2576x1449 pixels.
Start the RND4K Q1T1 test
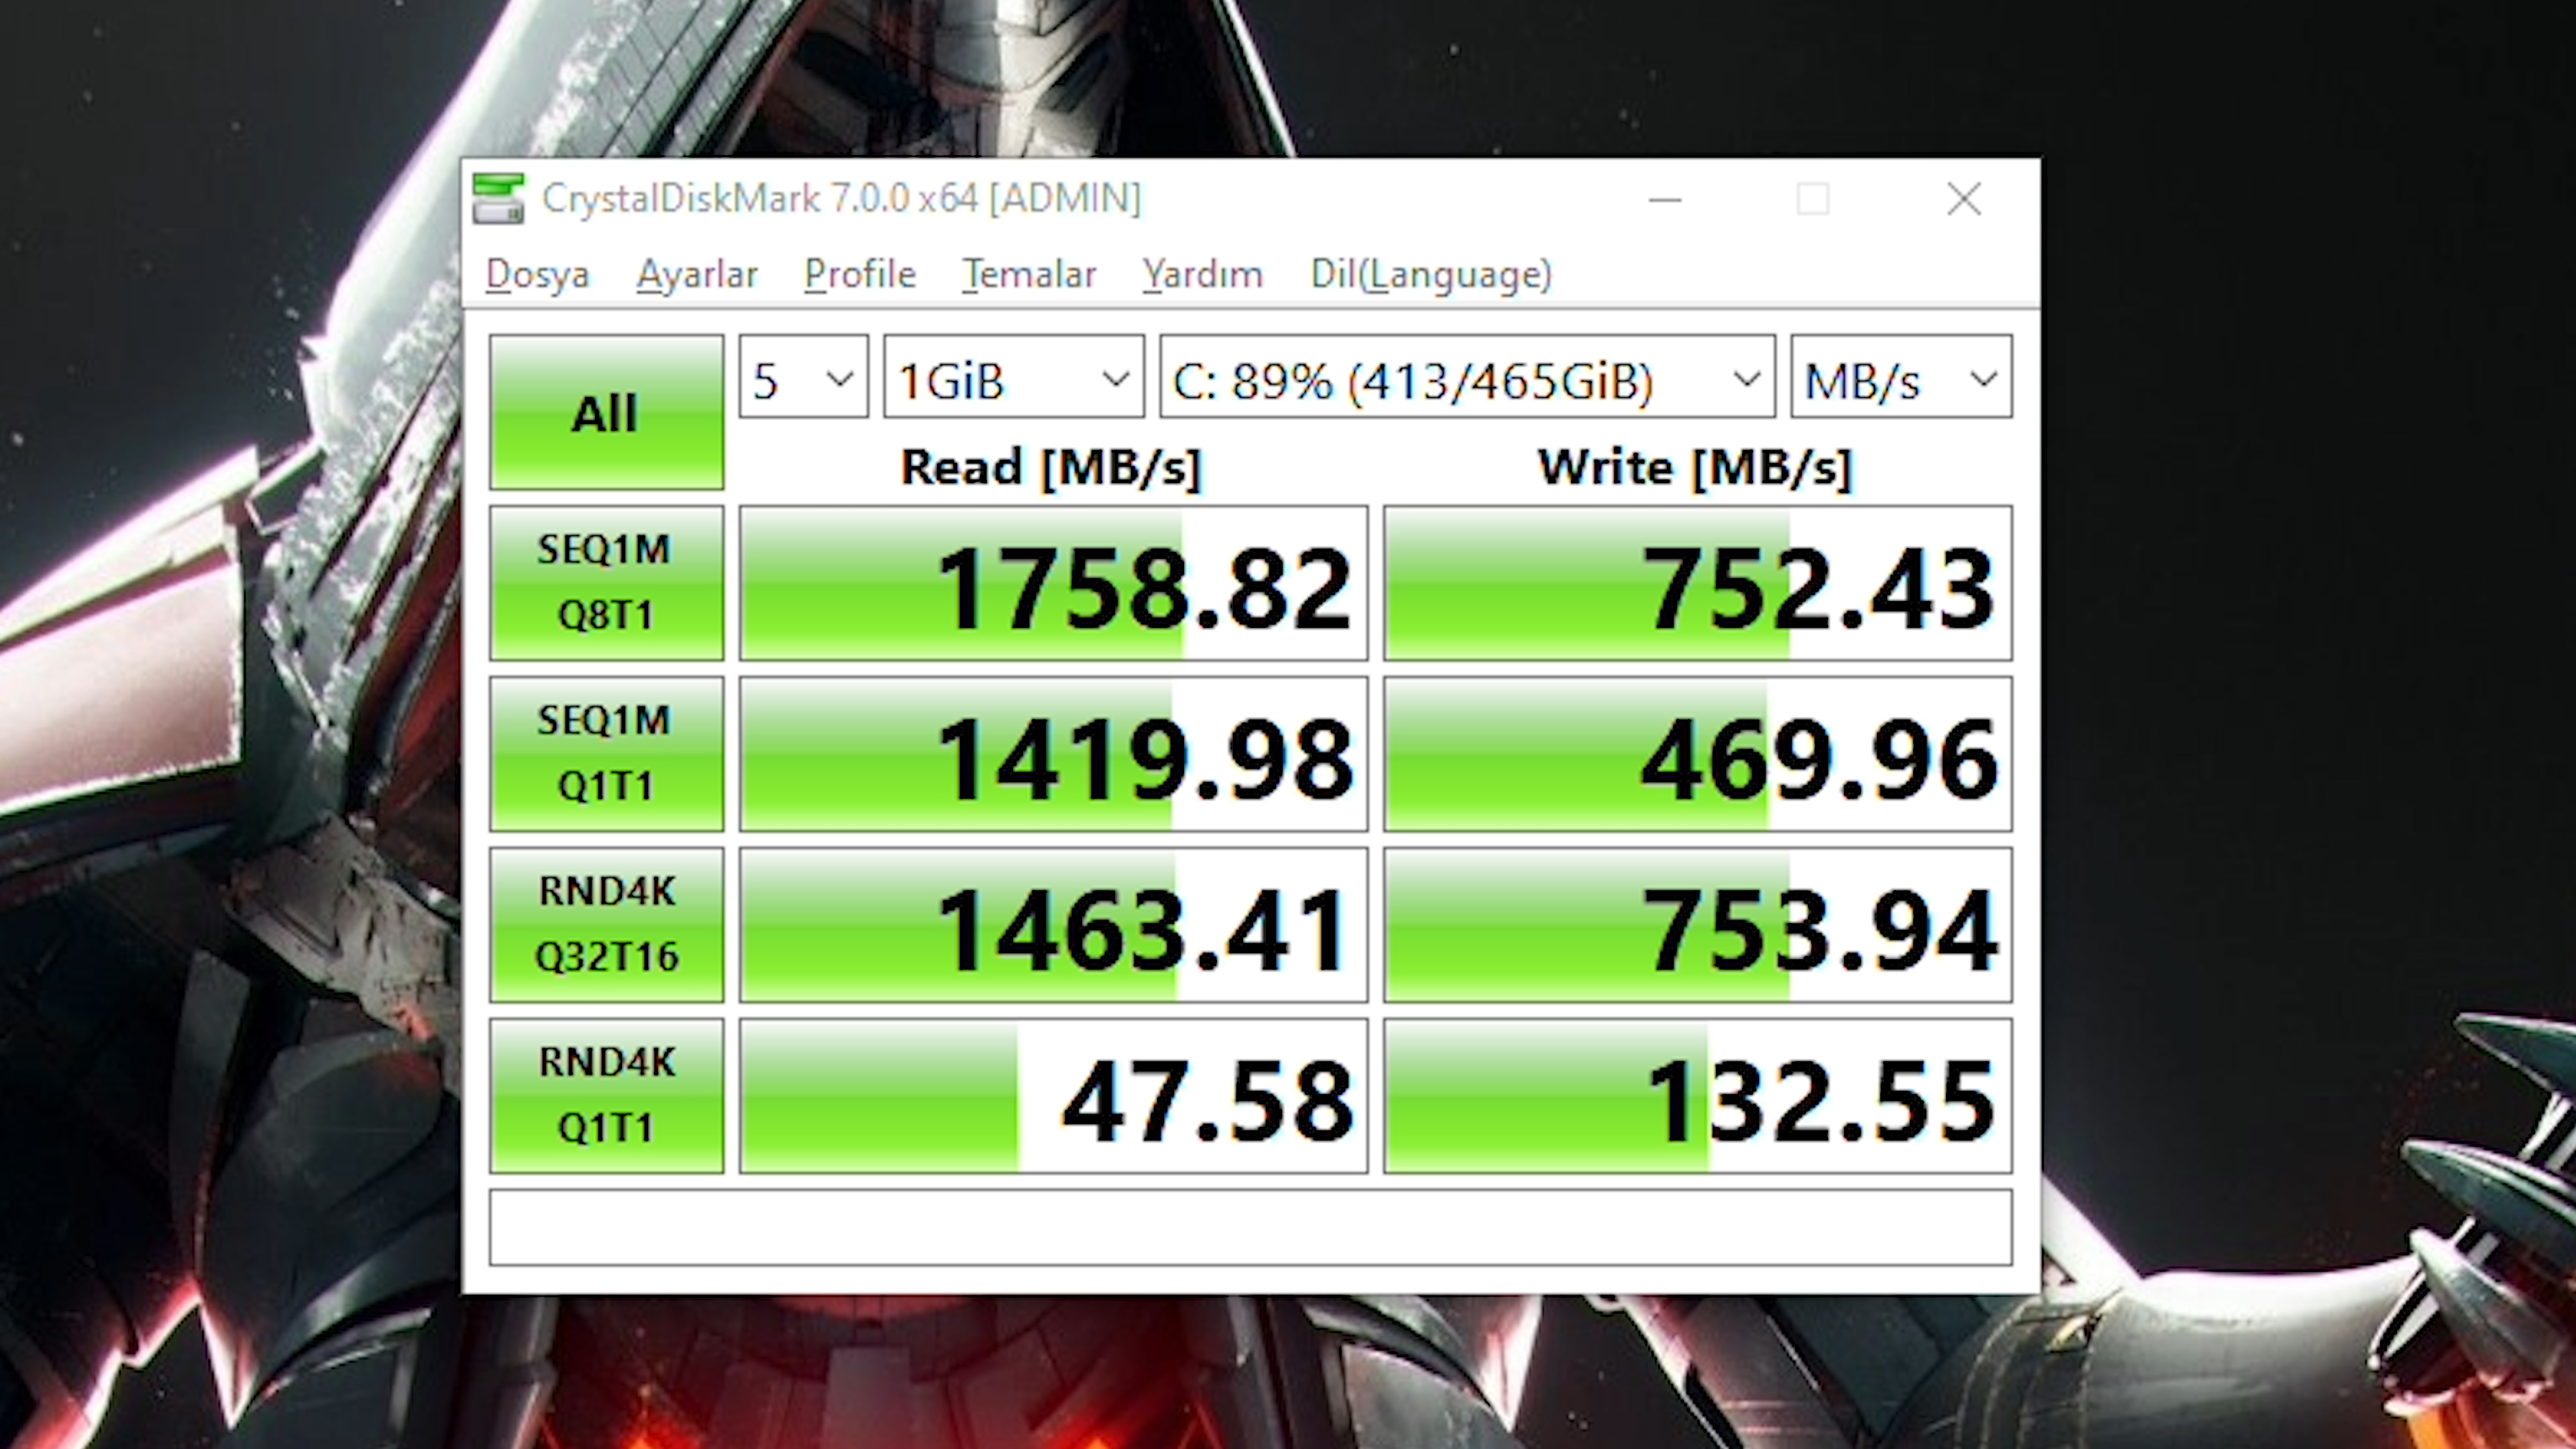606,1096
